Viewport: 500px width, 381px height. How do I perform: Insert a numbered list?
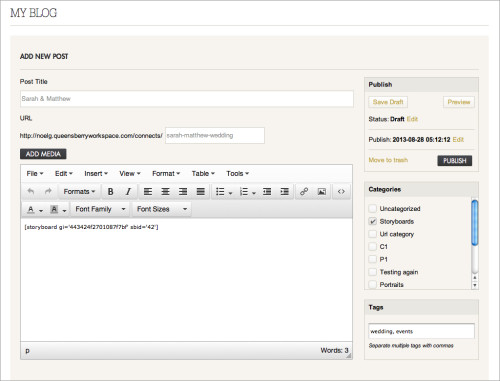point(244,192)
